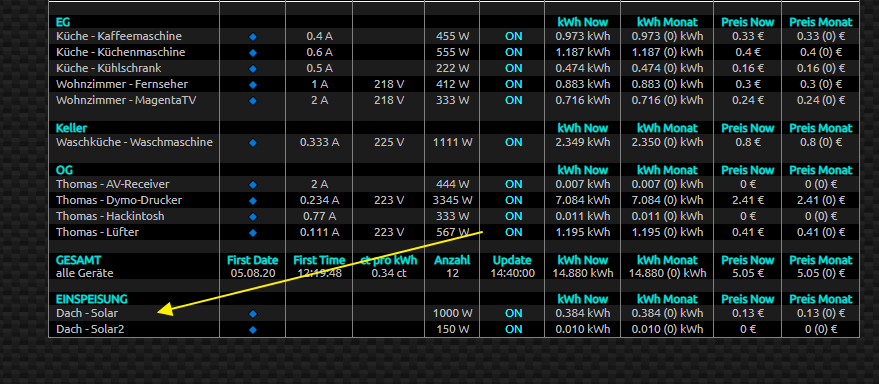Click the blue diamond icon for Waschküche - Waschmaschine

point(253,142)
